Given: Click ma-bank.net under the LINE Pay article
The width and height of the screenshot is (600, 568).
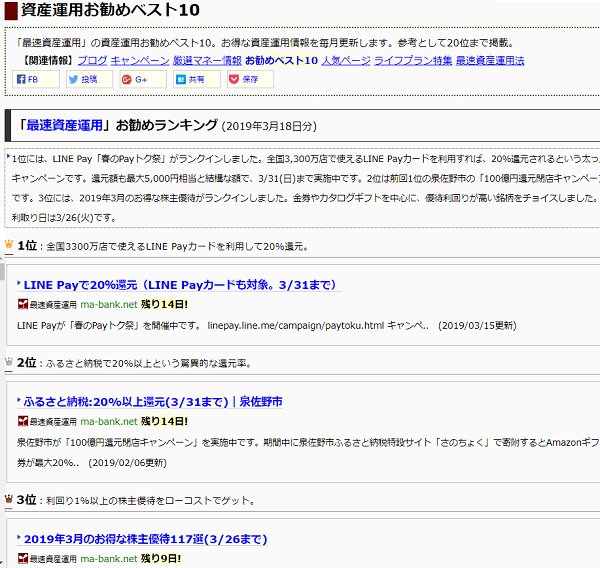Looking at the screenshot, I should pyautogui.click(x=109, y=305).
